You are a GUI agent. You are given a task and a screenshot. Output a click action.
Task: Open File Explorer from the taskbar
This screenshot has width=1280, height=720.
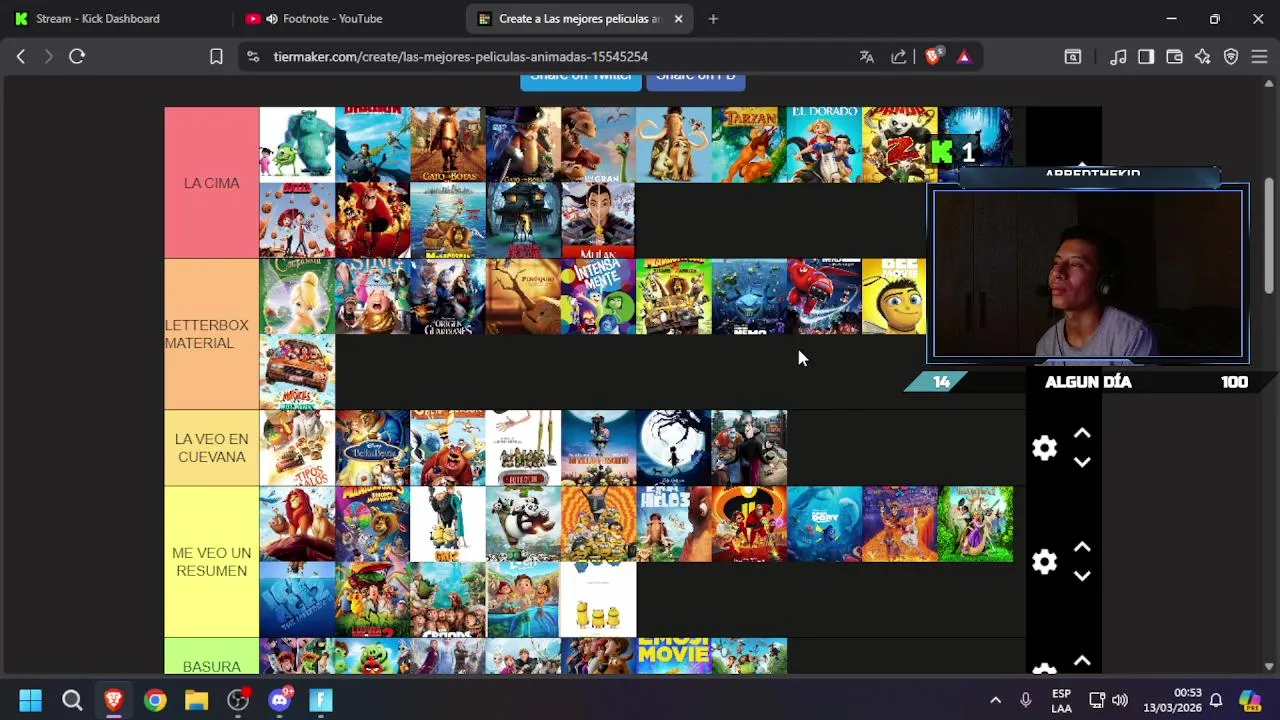point(196,700)
